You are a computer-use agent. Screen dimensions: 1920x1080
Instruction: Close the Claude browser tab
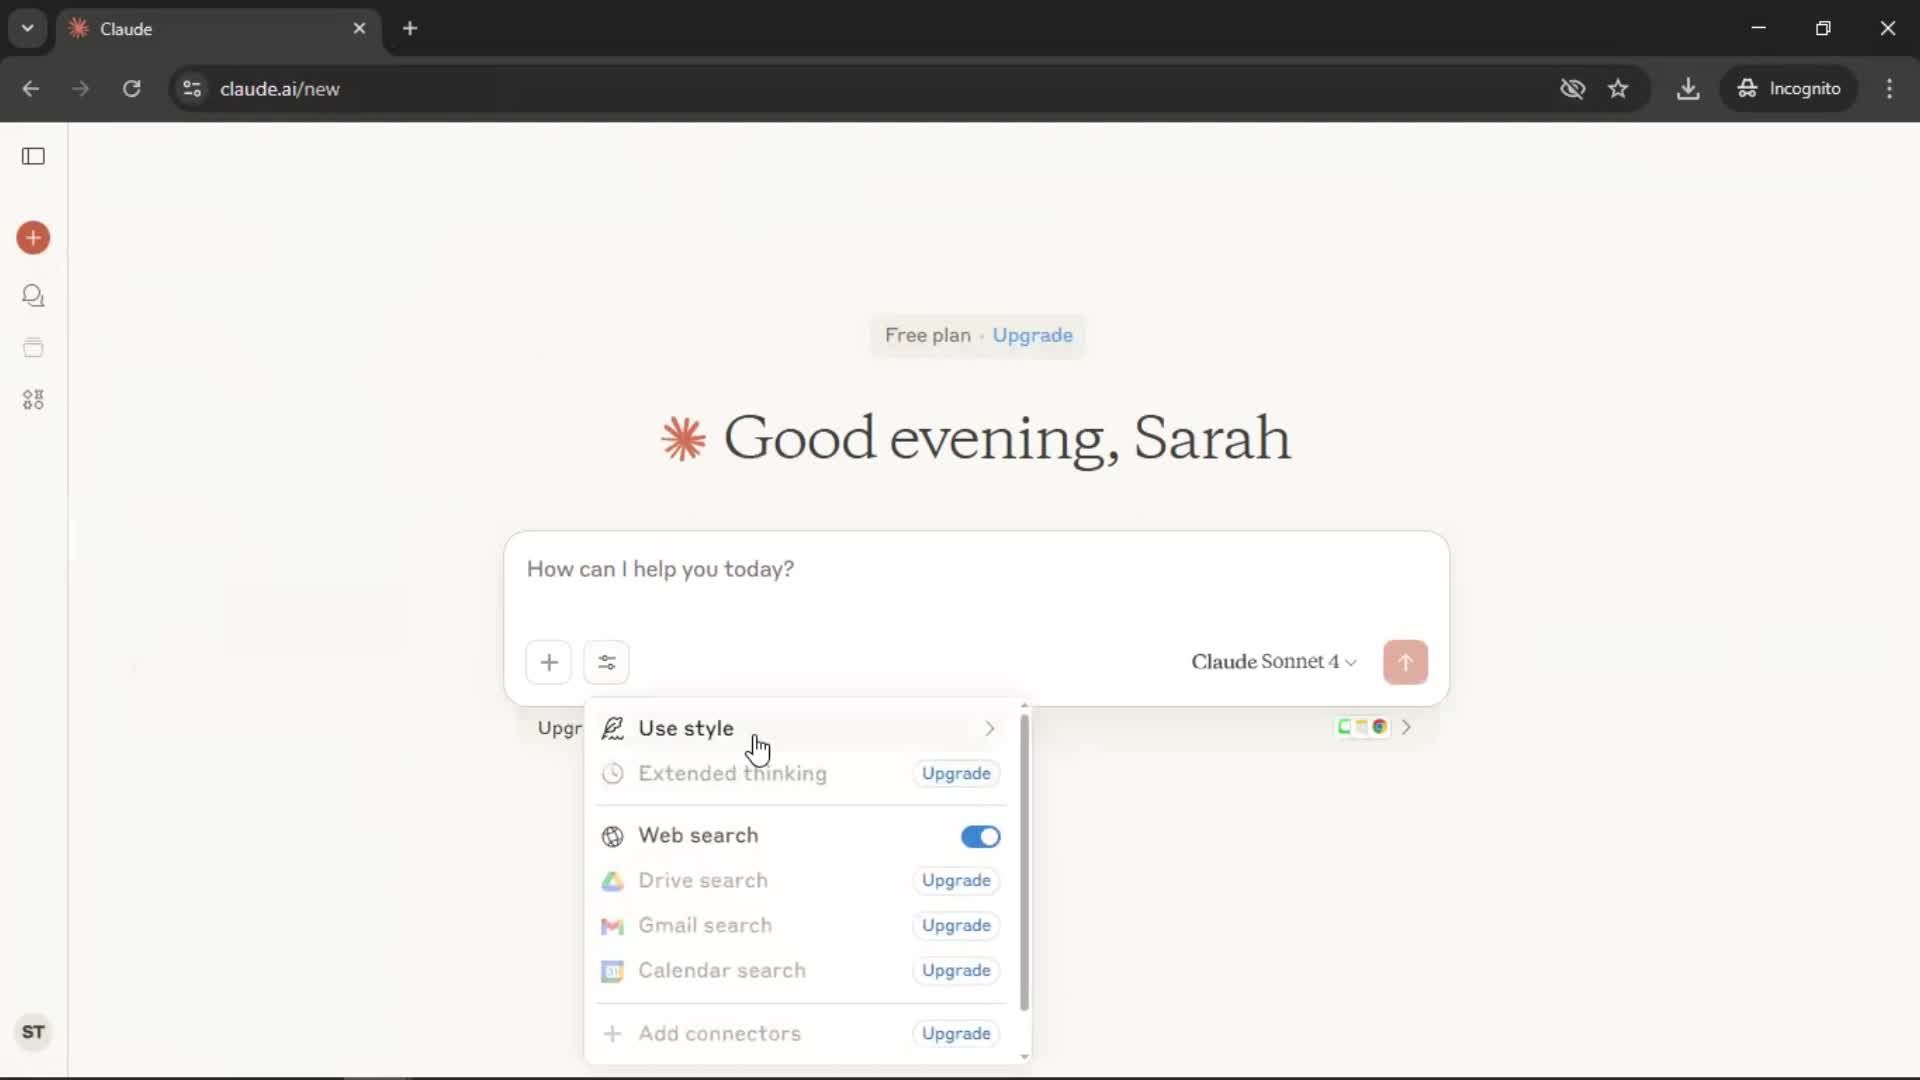tap(359, 29)
